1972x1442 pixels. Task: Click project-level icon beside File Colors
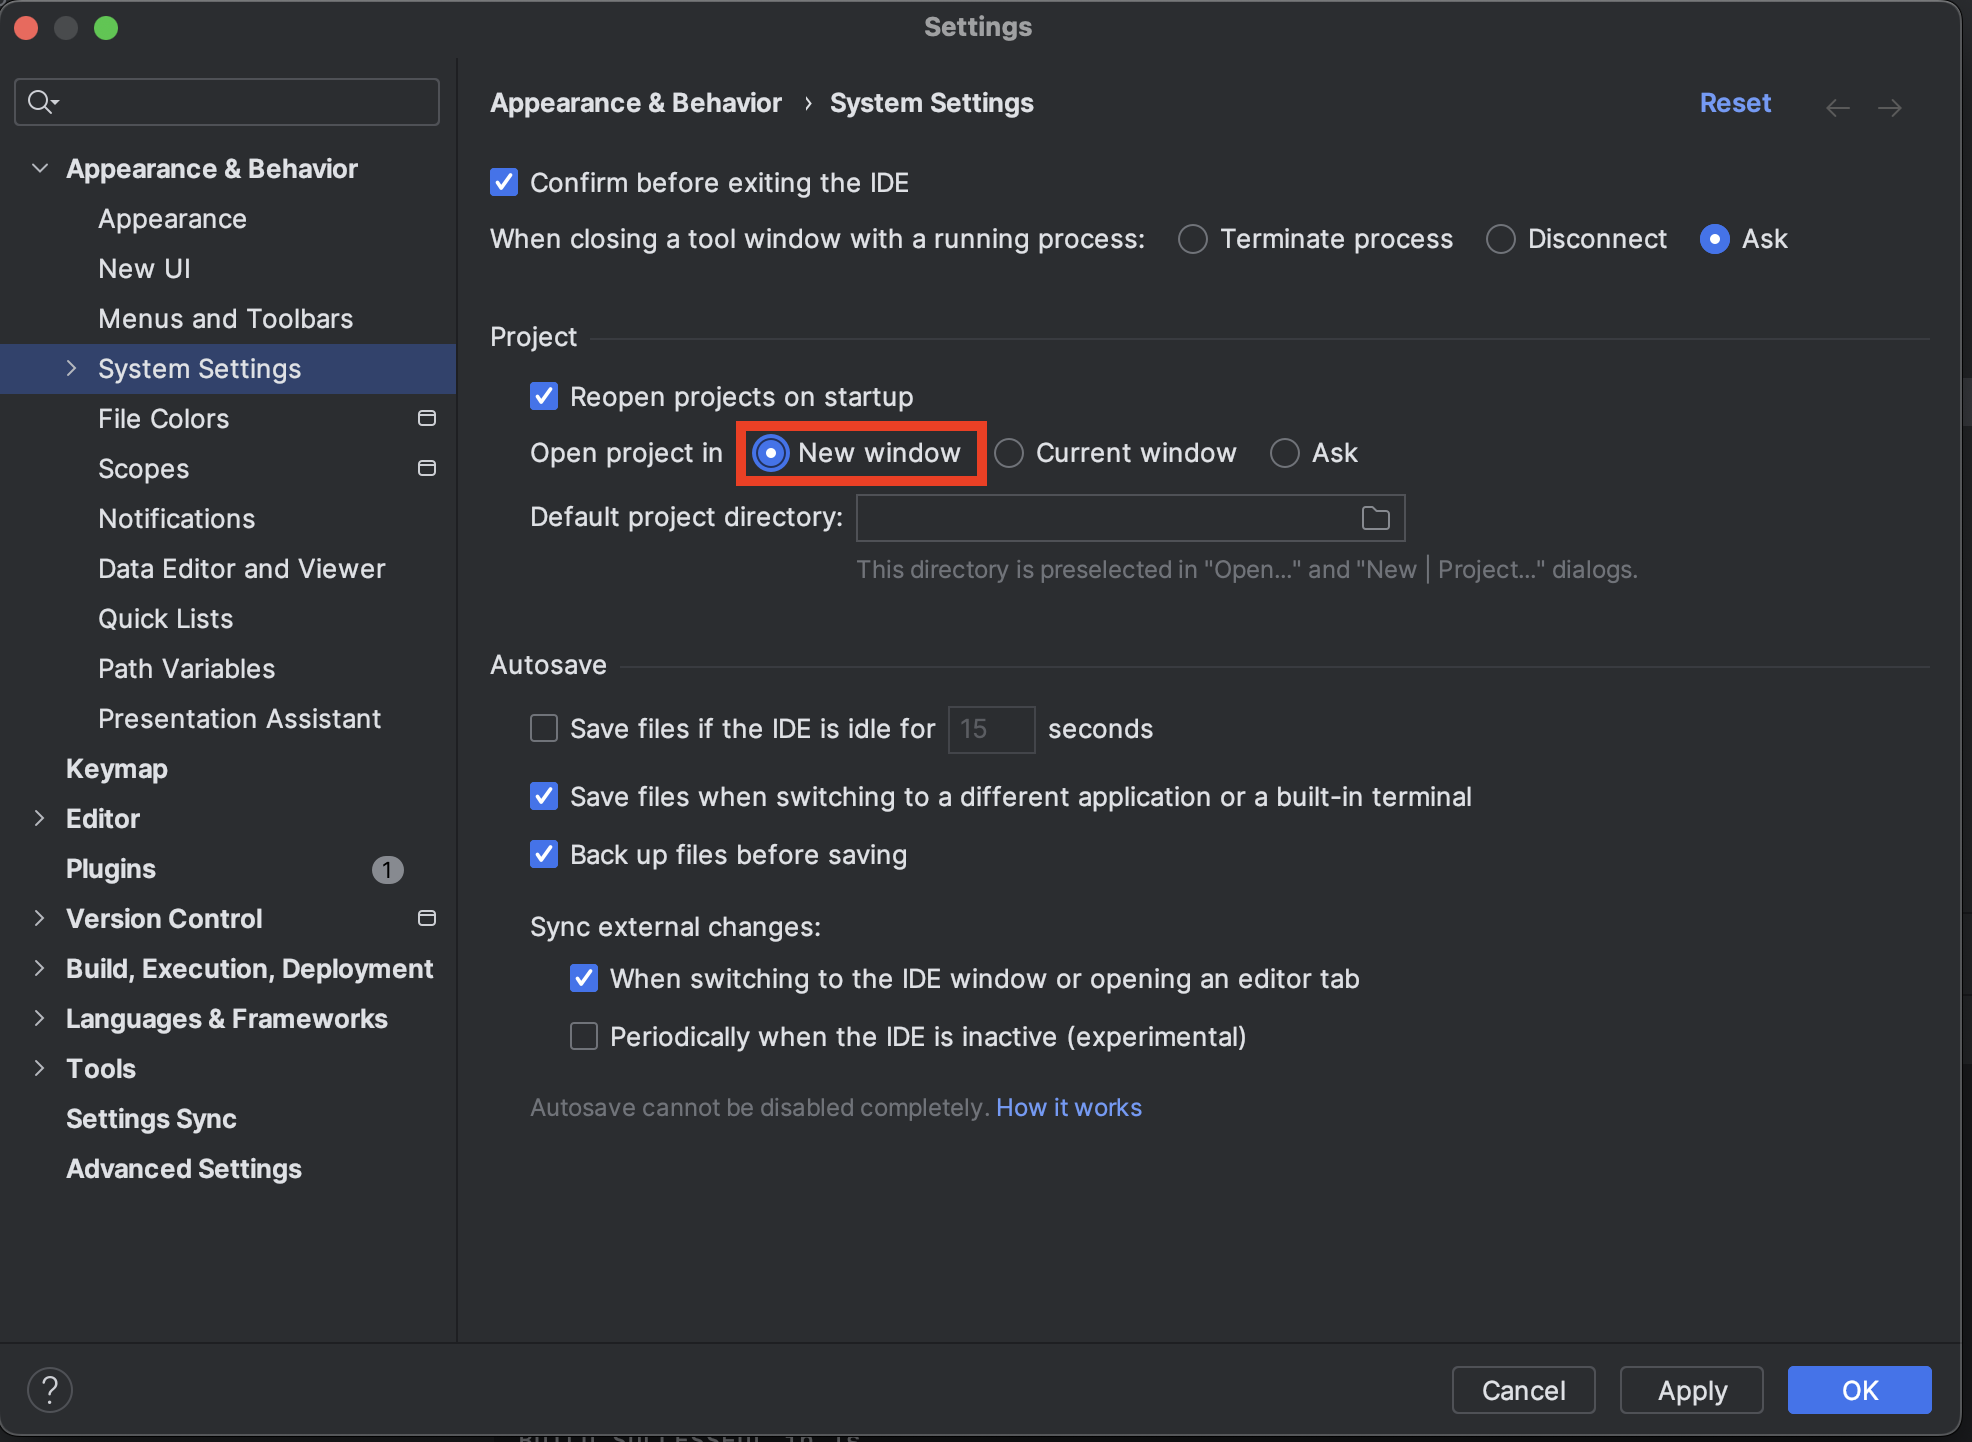coord(427,418)
